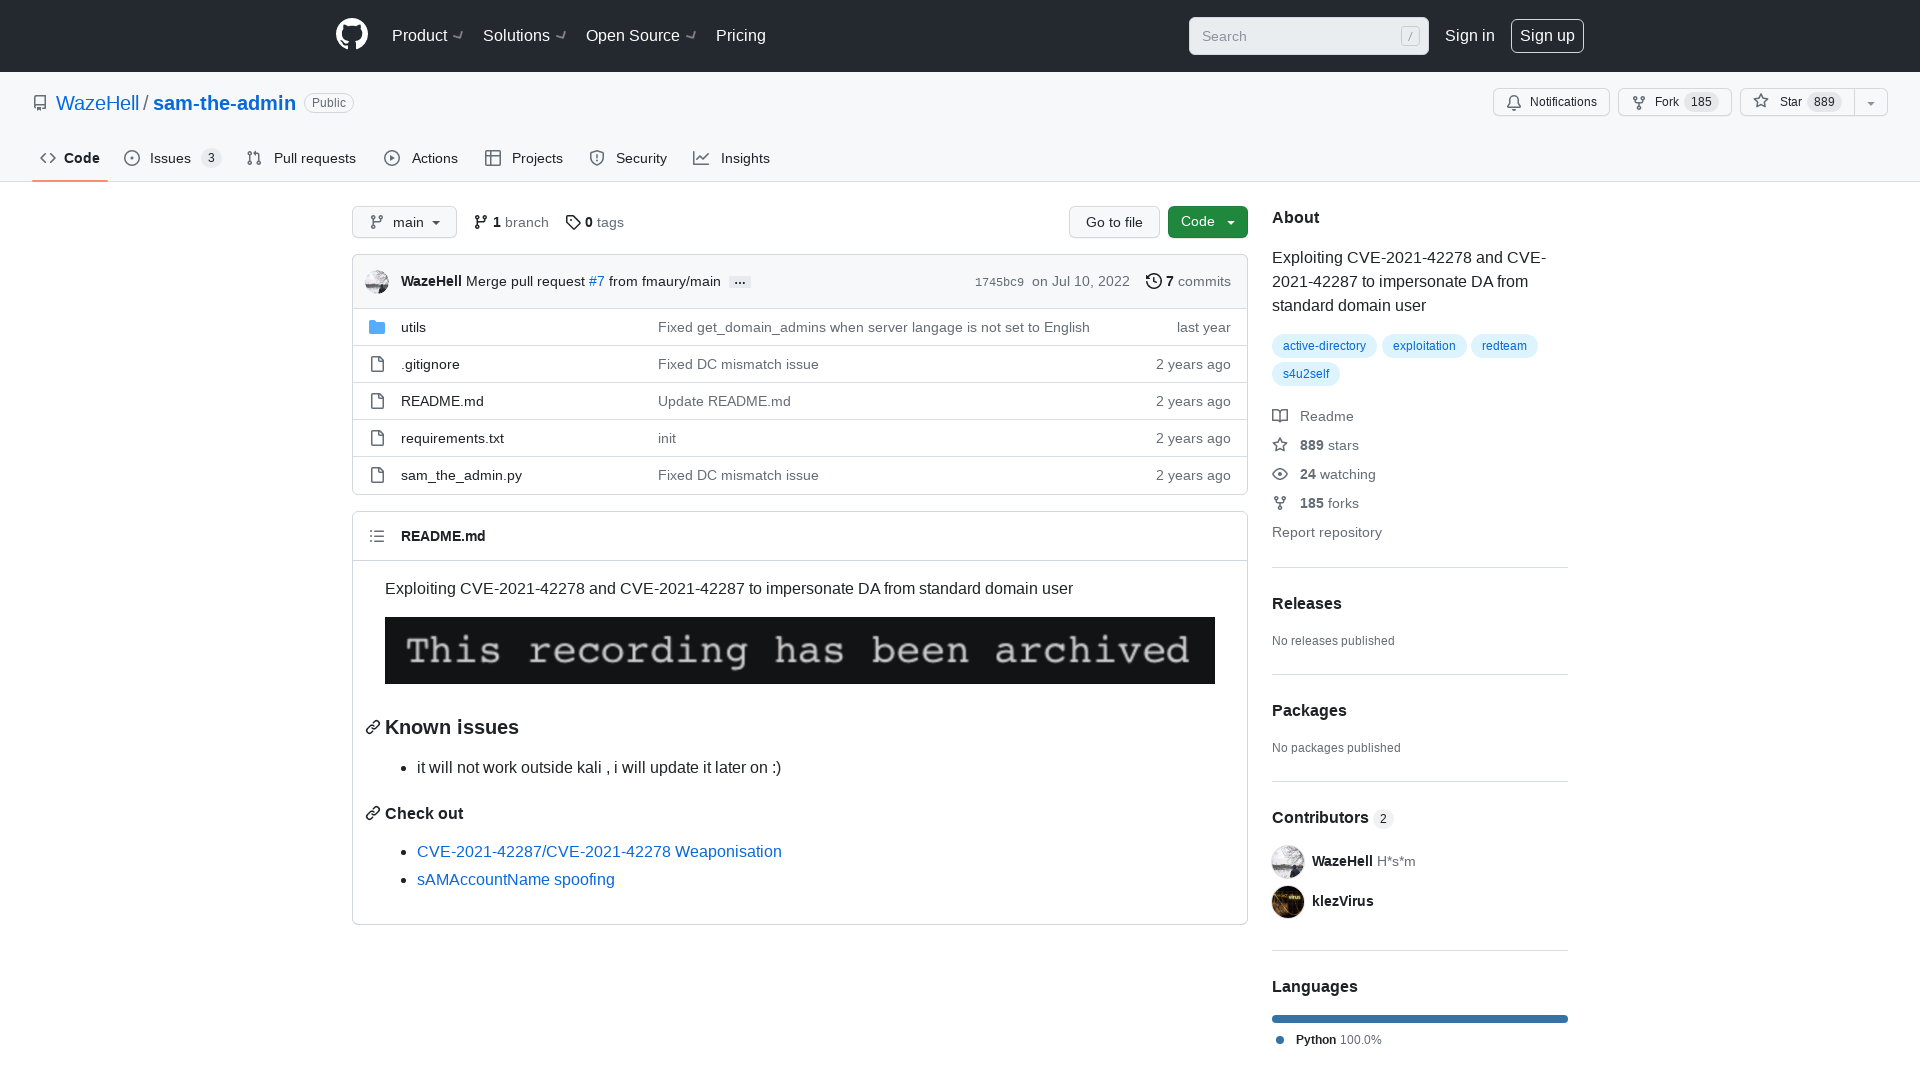Screen dimensions: 1920x1080
Task: Star the repository with Star button
Action: (1797, 102)
